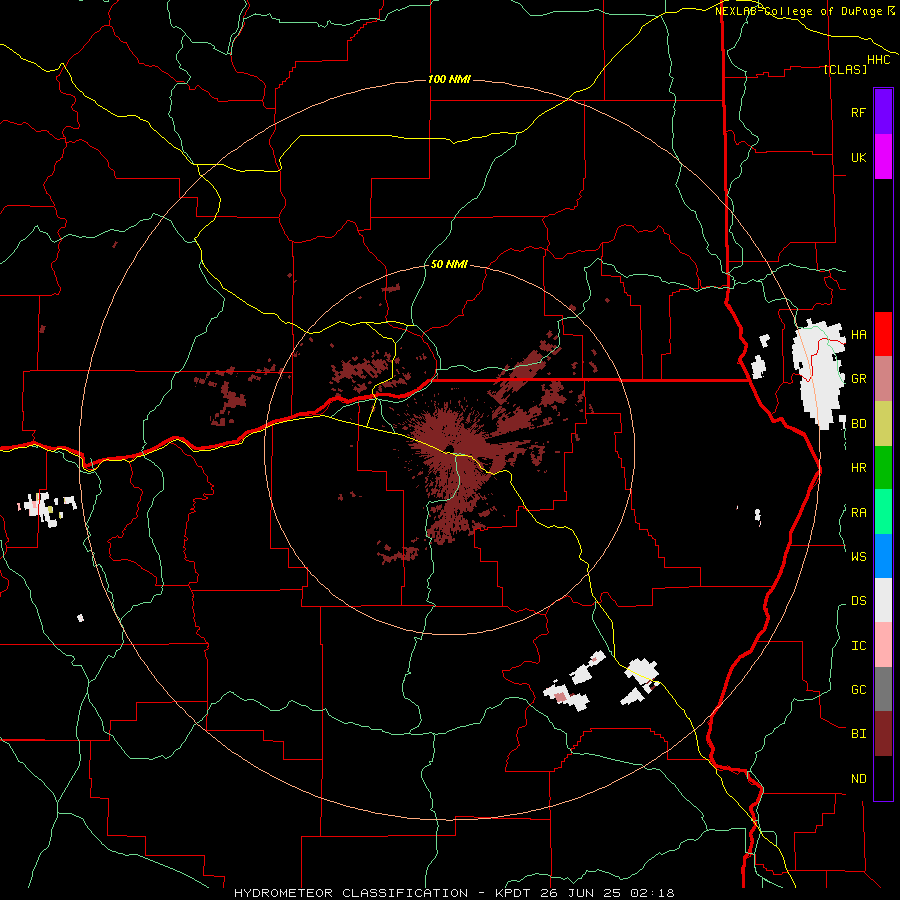This screenshot has height=900, width=900.
Task: Click the IC pink legend block
Action: (x=883, y=645)
